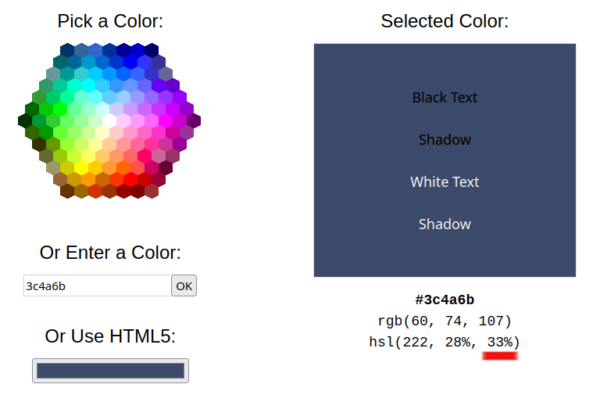
Task: Open the HTML5 color picker swatch
Action: [110, 370]
